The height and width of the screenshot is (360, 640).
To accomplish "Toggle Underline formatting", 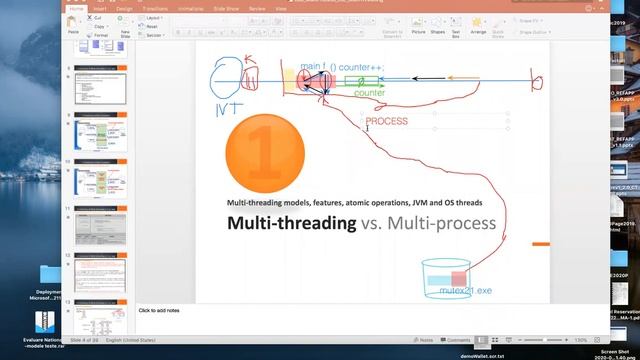I will tap(200, 33).
